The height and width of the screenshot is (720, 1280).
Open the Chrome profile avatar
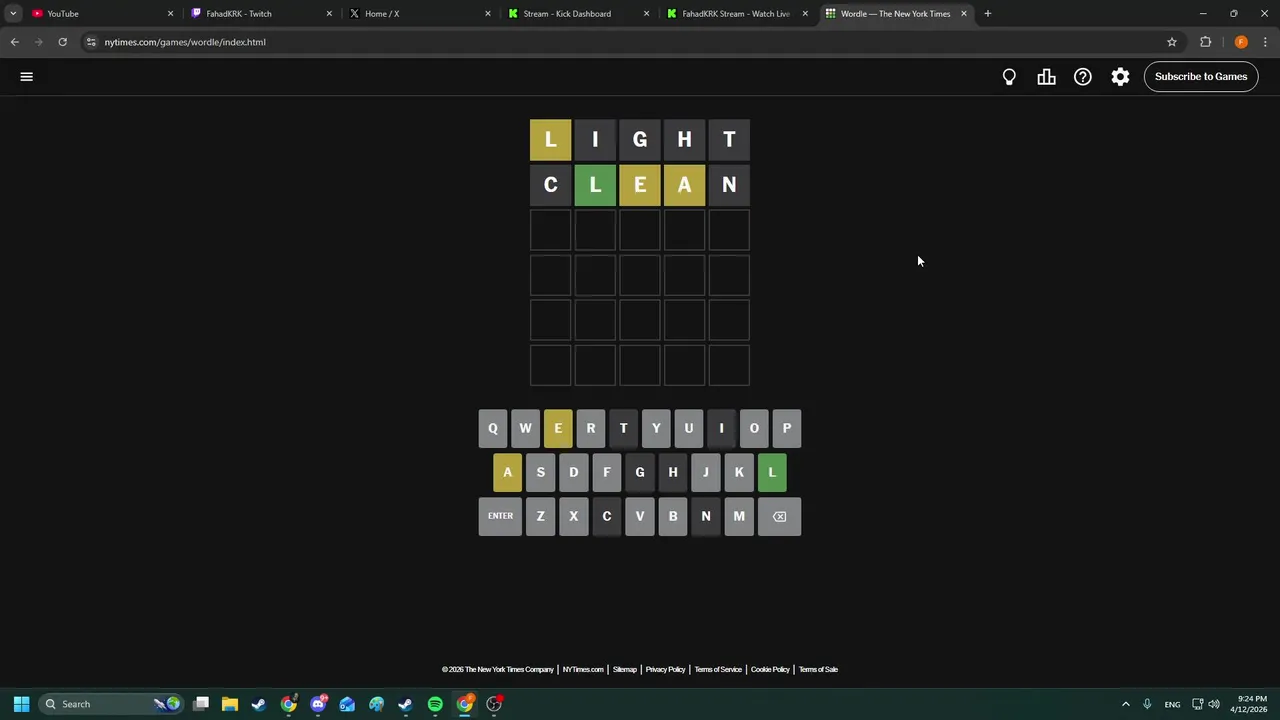(x=1241, y=42)
